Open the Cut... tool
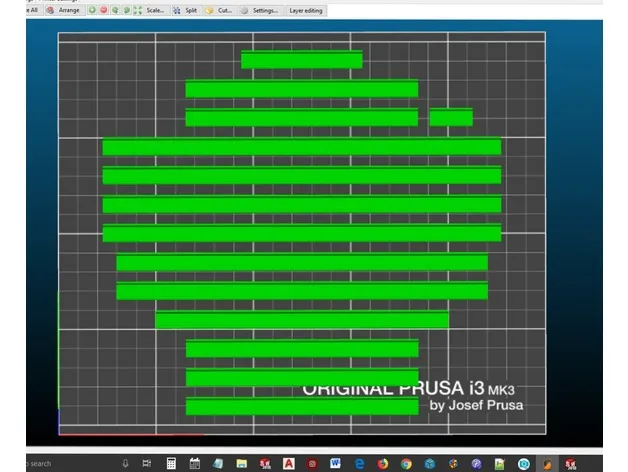628x472 pixels. pos(219,10)
